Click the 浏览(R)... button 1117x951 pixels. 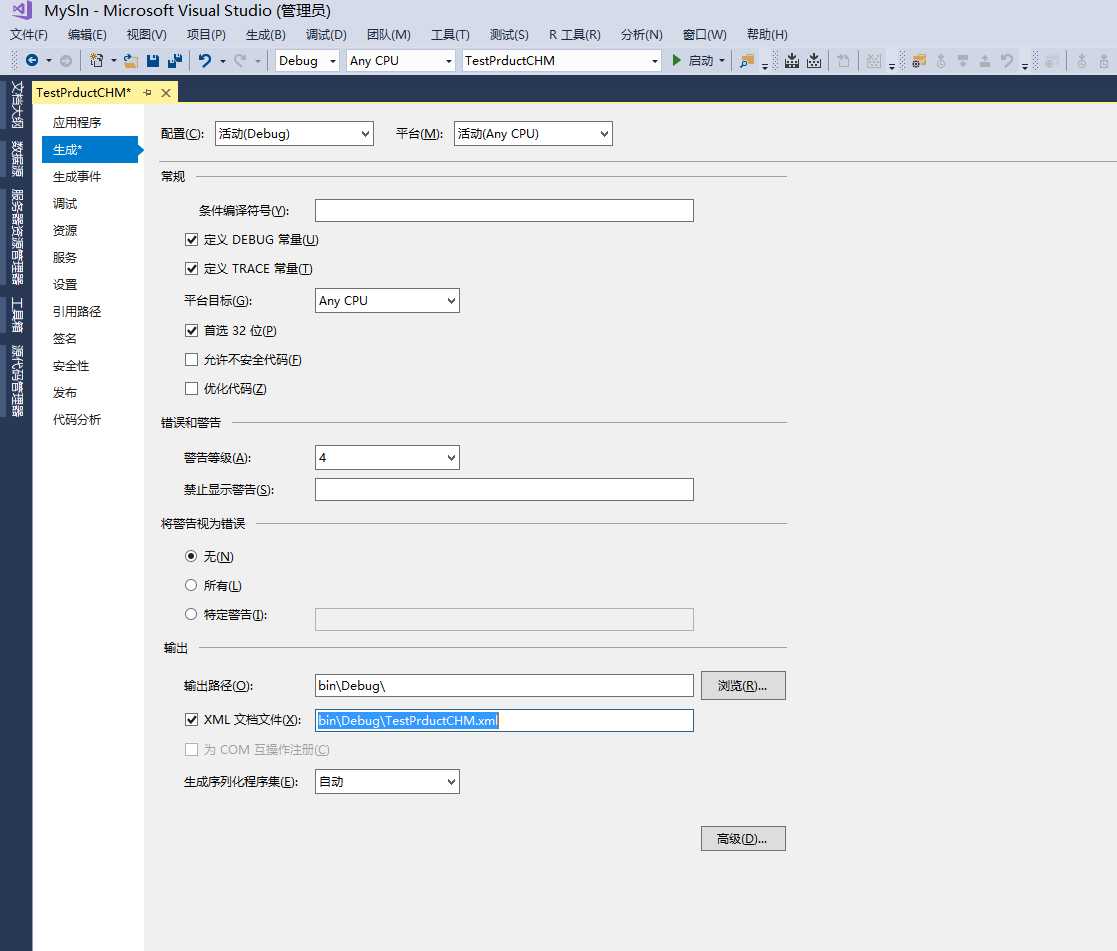[743, 686]
